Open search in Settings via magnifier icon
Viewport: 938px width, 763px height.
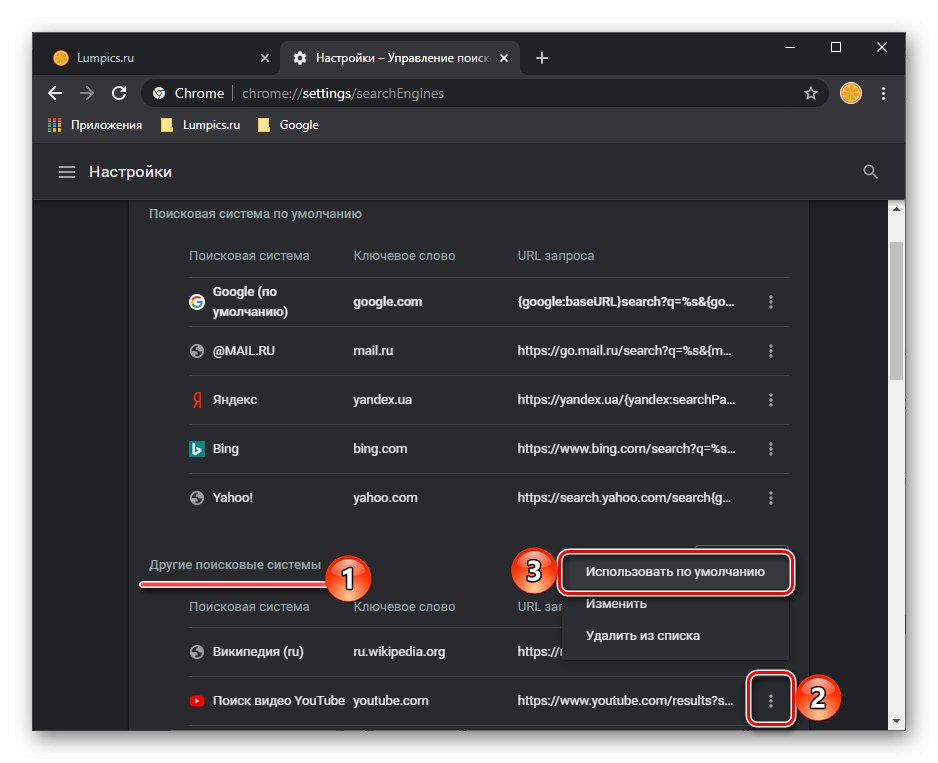pyautogui.click(x=870, y=171)
